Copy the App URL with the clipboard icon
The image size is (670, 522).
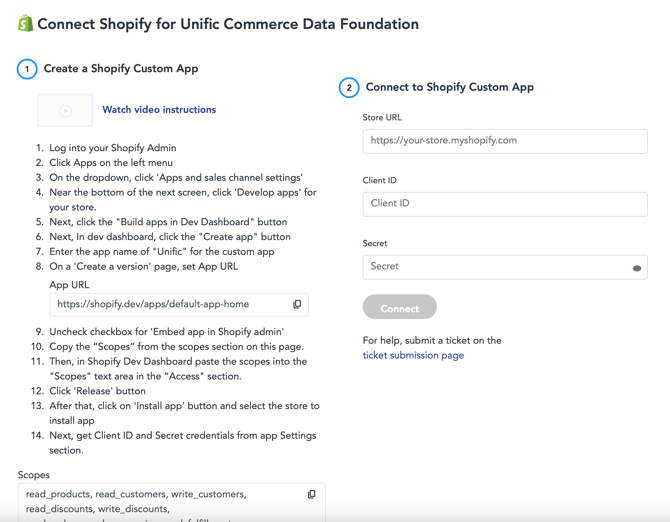tap(297, 304)
